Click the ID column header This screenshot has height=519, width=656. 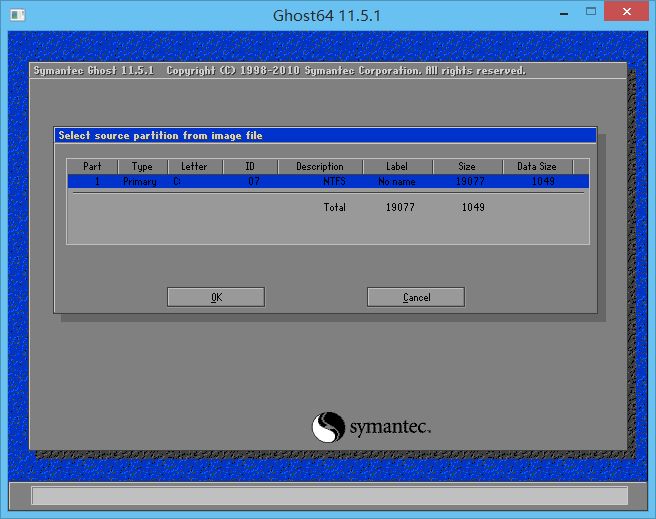pyautogui.click(x=250, y=167)
